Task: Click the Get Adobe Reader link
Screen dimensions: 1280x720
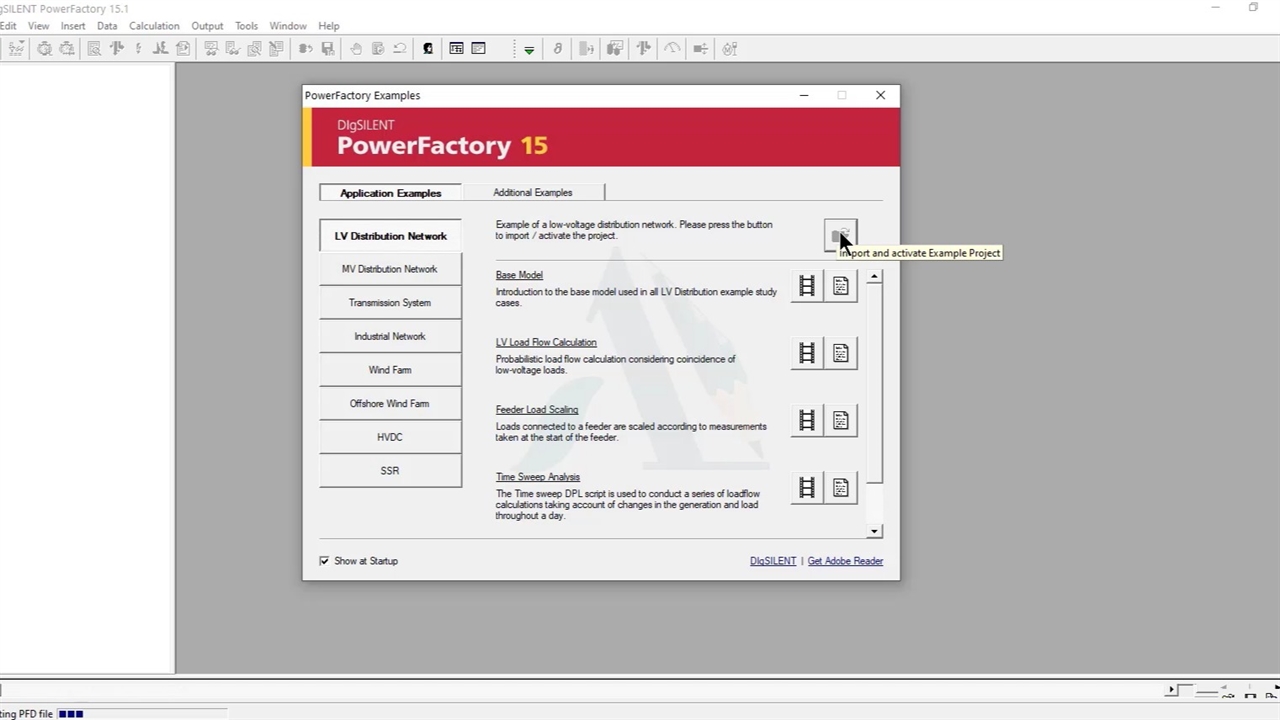Action: 845,561
